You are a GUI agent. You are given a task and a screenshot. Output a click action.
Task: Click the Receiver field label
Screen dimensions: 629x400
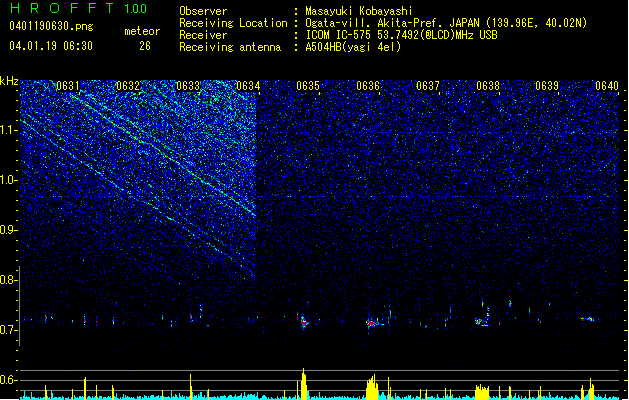[203, 35]
